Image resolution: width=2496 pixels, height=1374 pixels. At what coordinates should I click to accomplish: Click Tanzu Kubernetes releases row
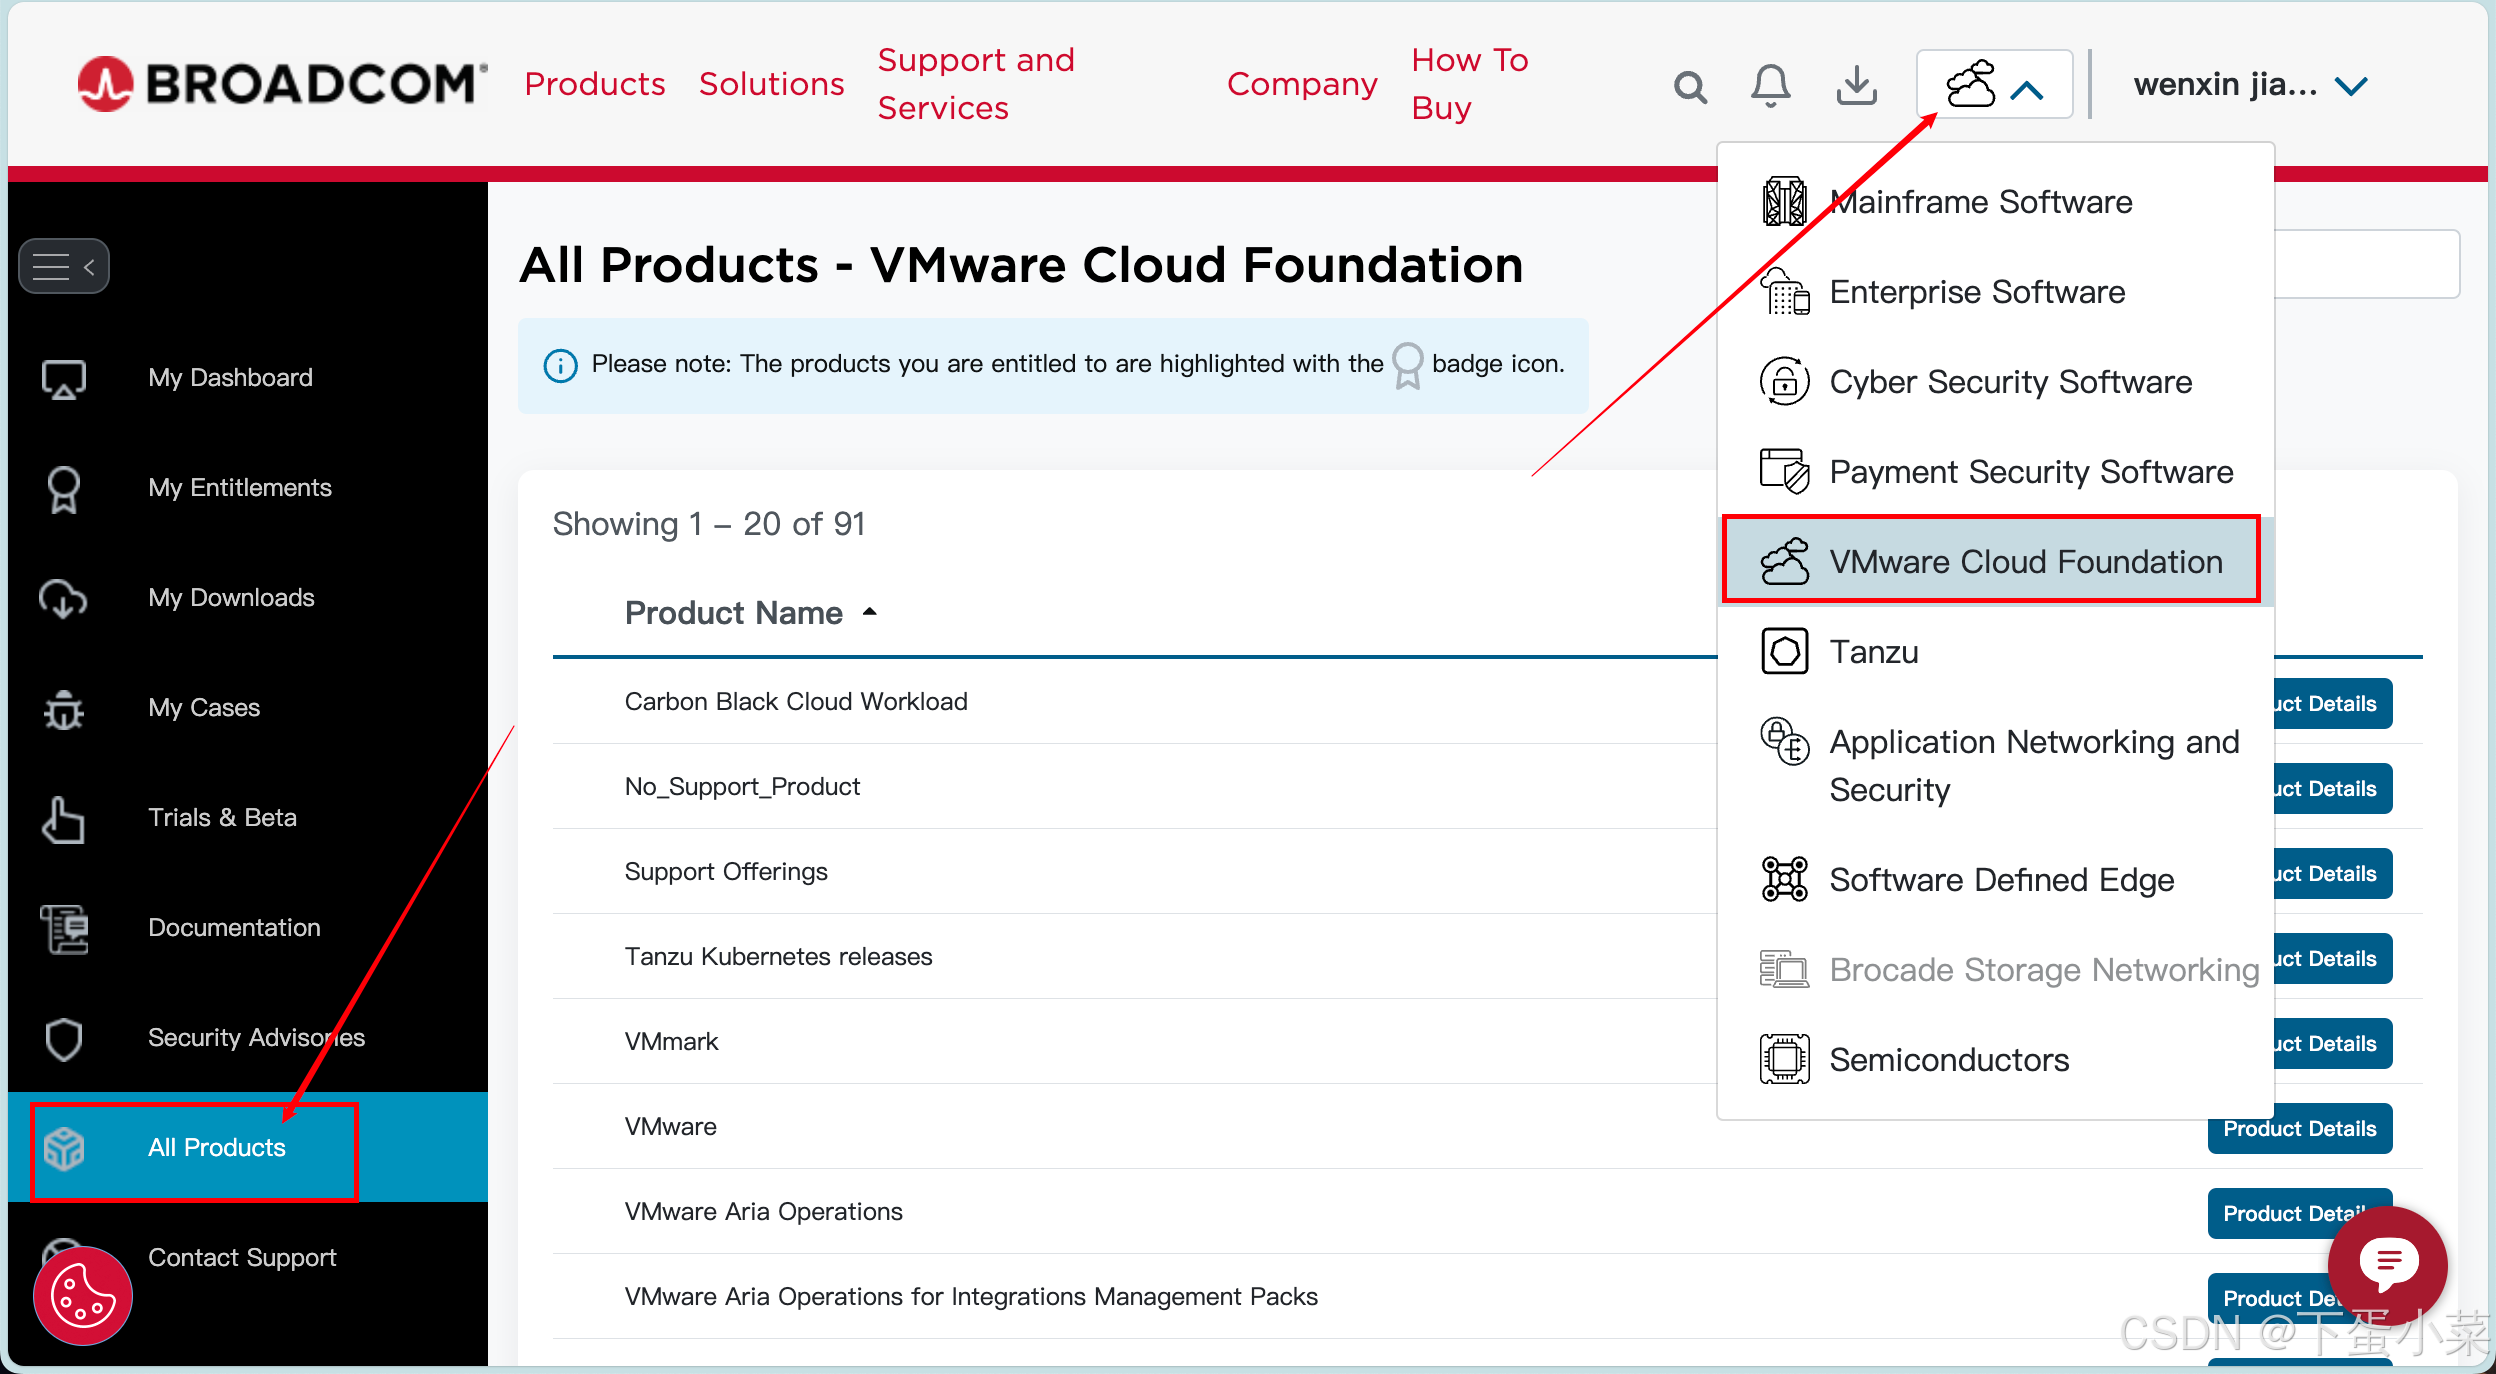tap(778, 957)
